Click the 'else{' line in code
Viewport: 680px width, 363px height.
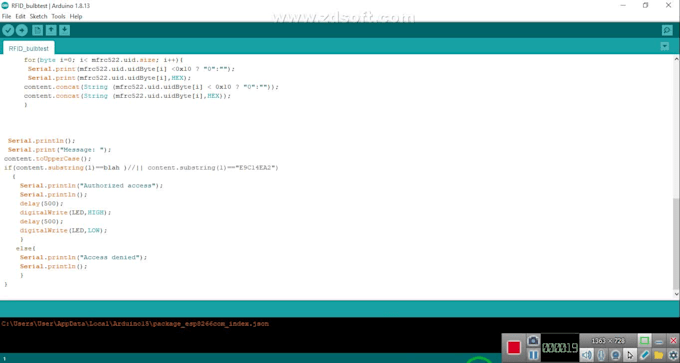[26, 248]
